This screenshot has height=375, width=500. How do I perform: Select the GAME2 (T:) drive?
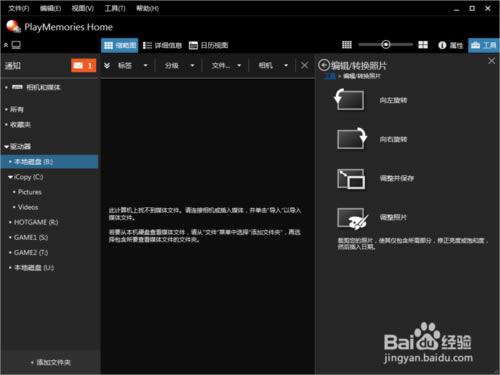pos(31,252)
